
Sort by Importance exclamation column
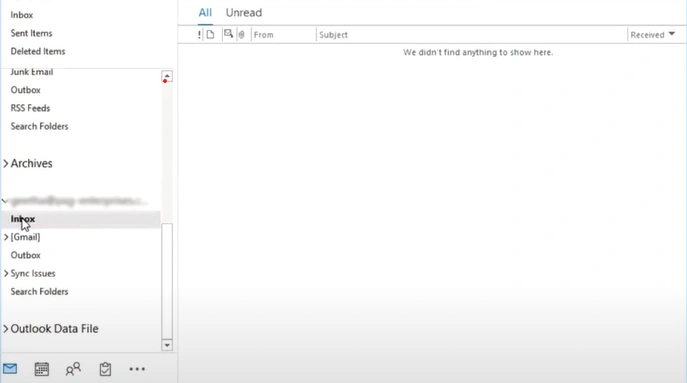199,35
